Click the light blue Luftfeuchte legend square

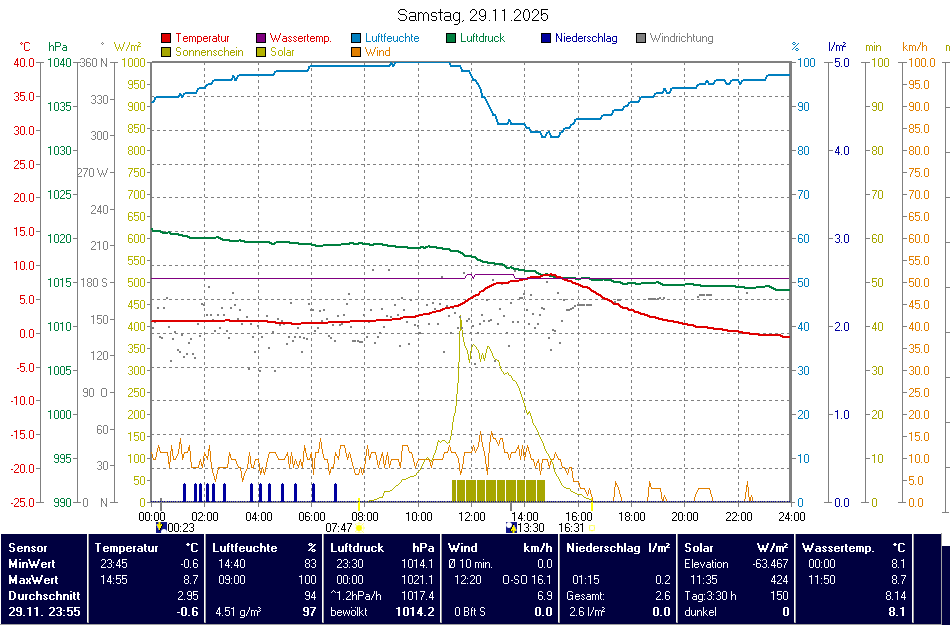[356, 39]
